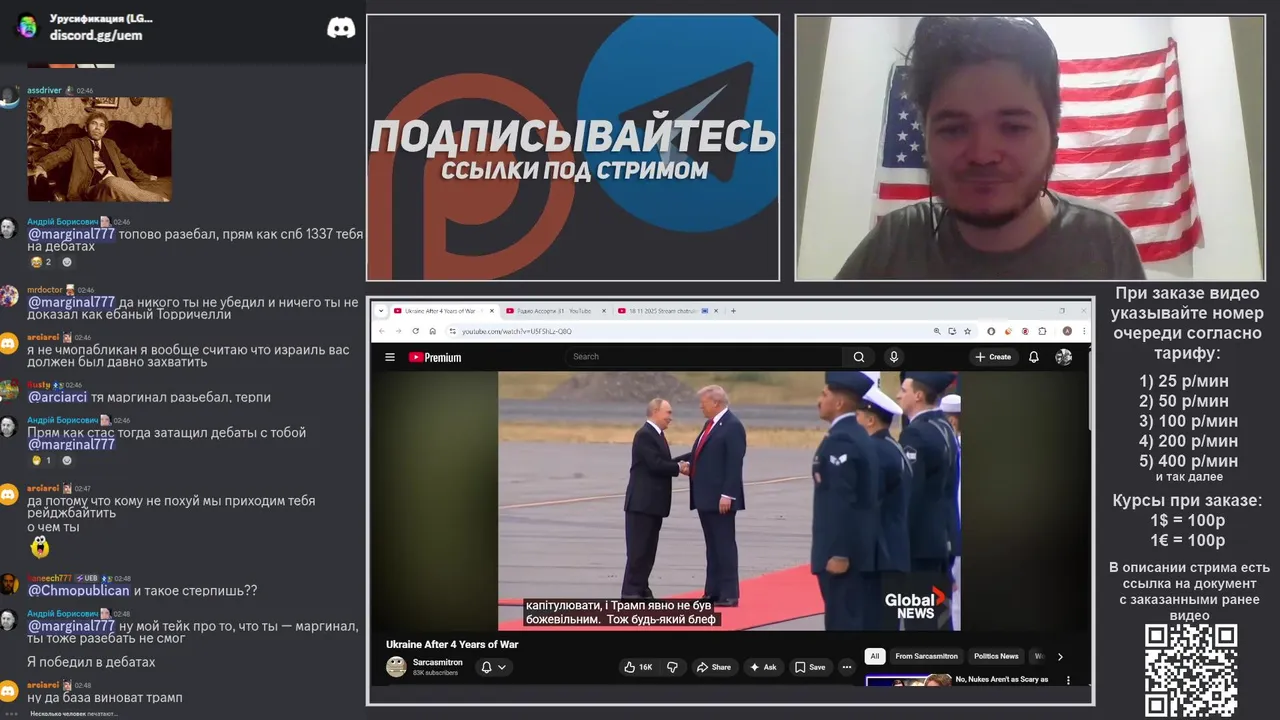
Task: Like the video showing 16K
Action: point(638,667)
